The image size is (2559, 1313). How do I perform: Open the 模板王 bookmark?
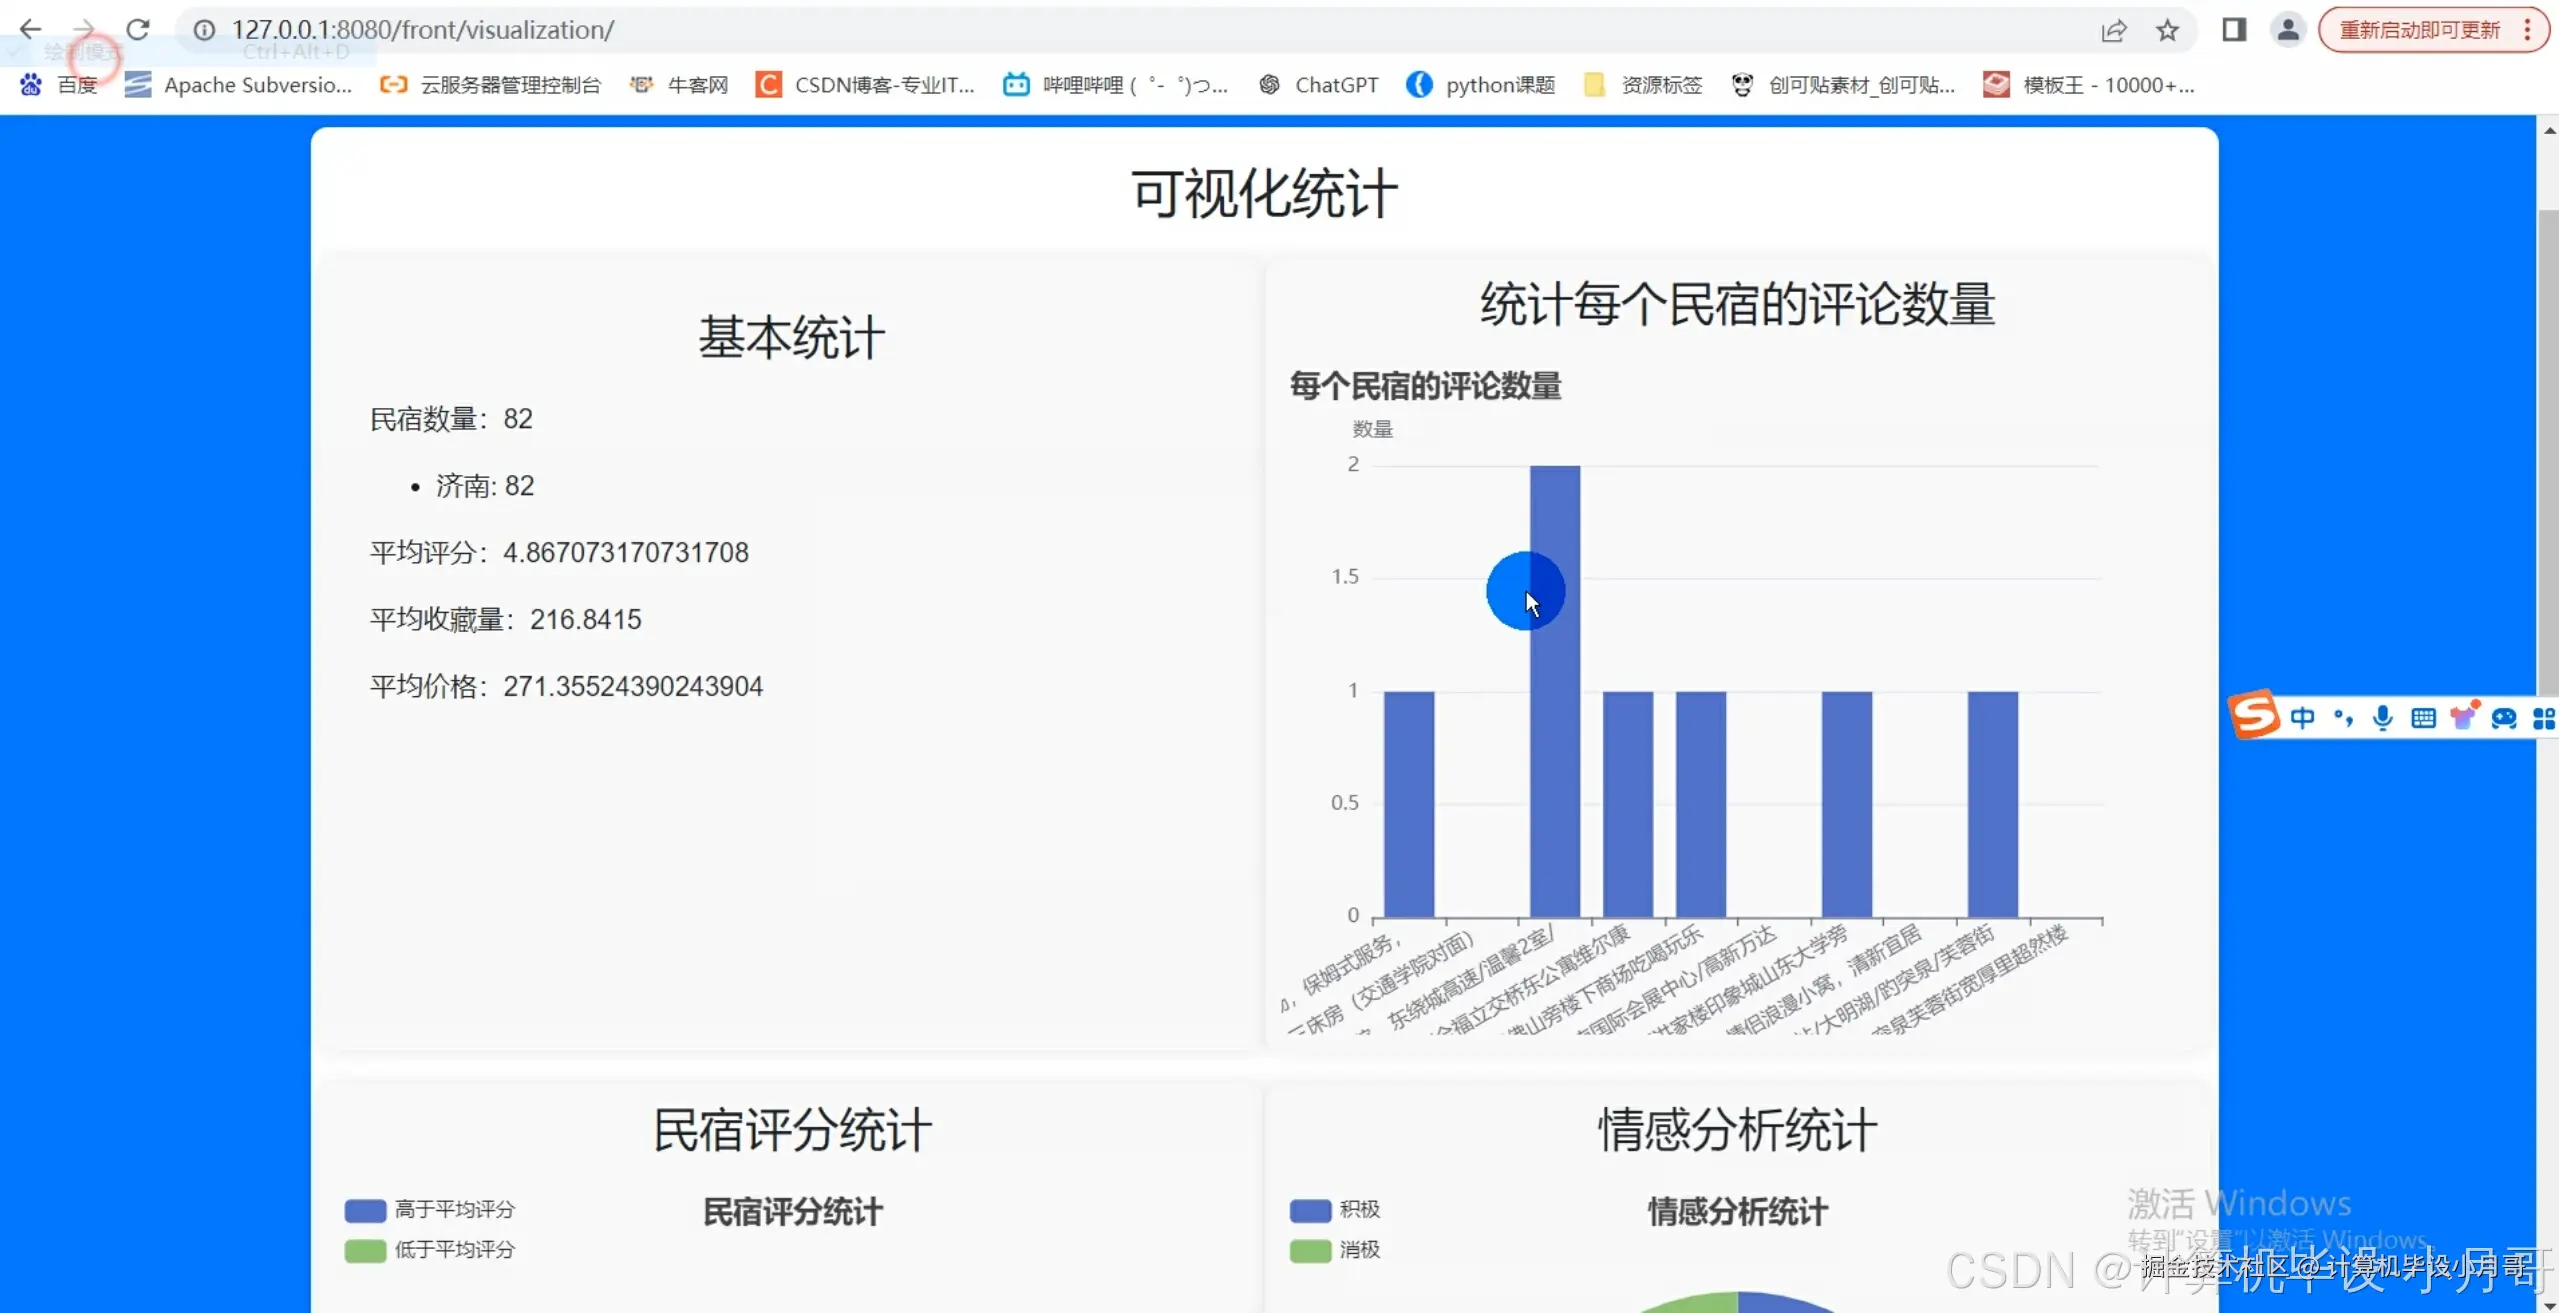tap(2090, 85)
